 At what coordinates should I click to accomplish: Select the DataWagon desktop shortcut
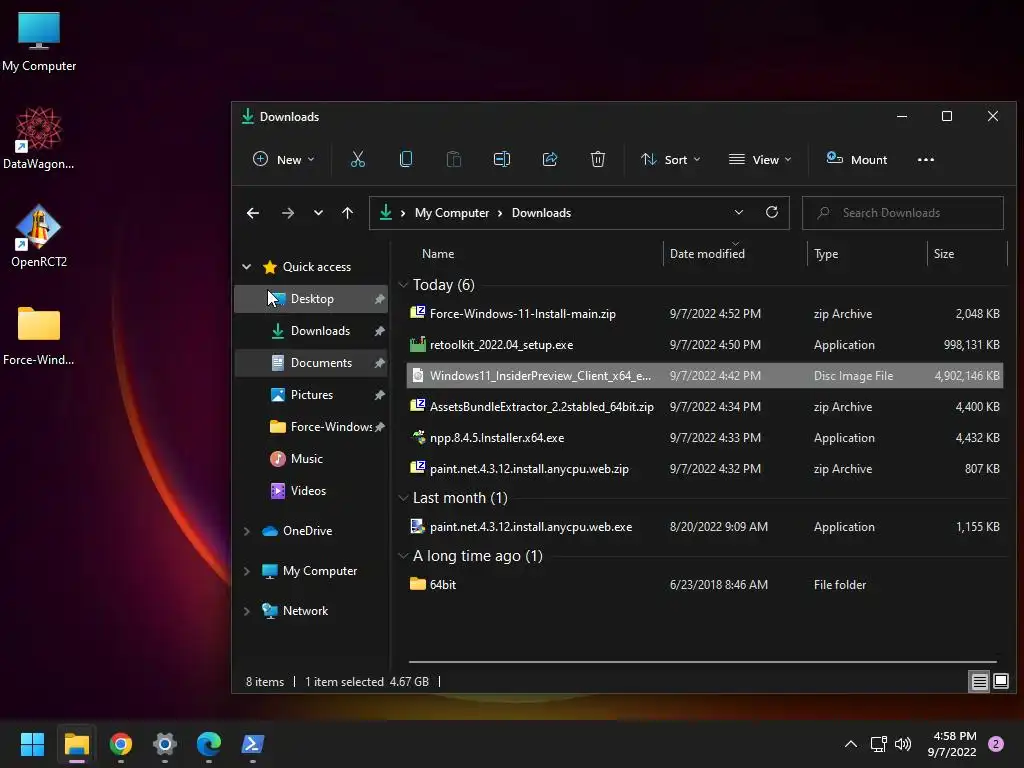tap(39, 138)
